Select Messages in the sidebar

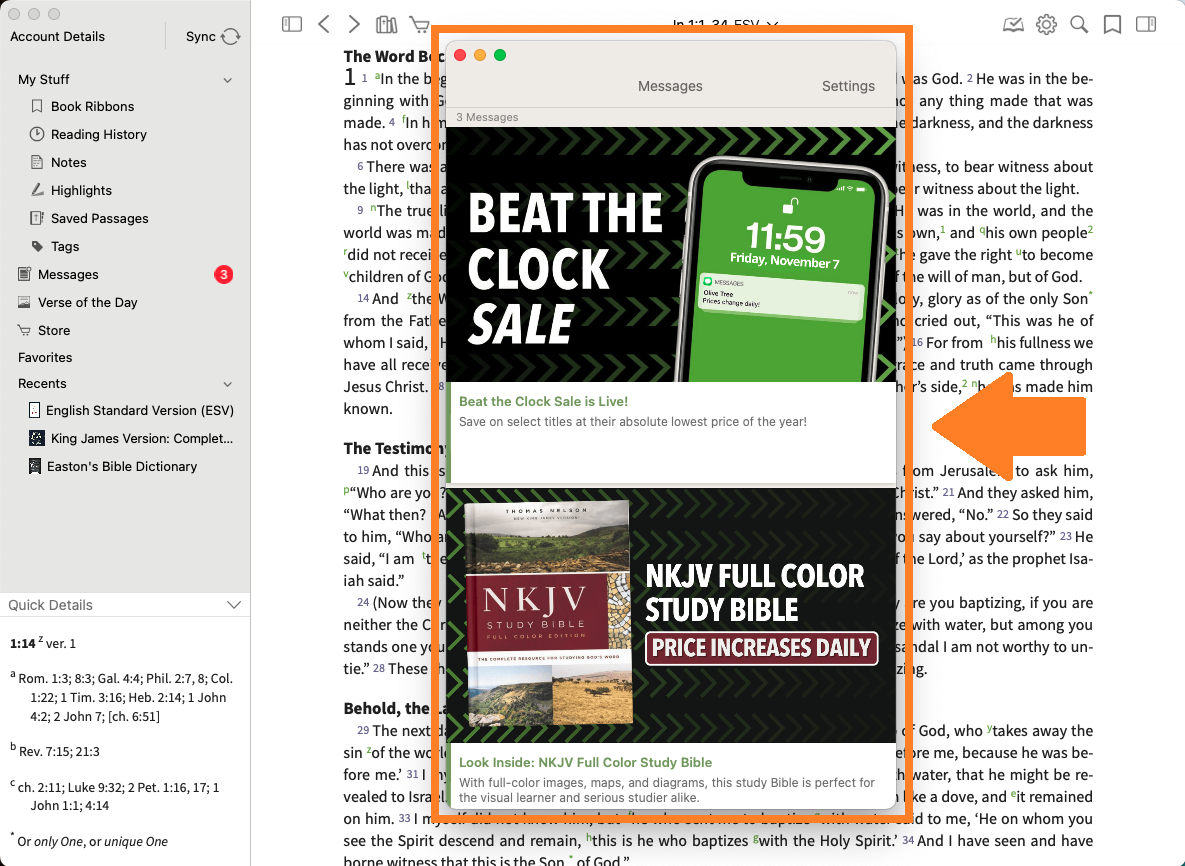68,274
